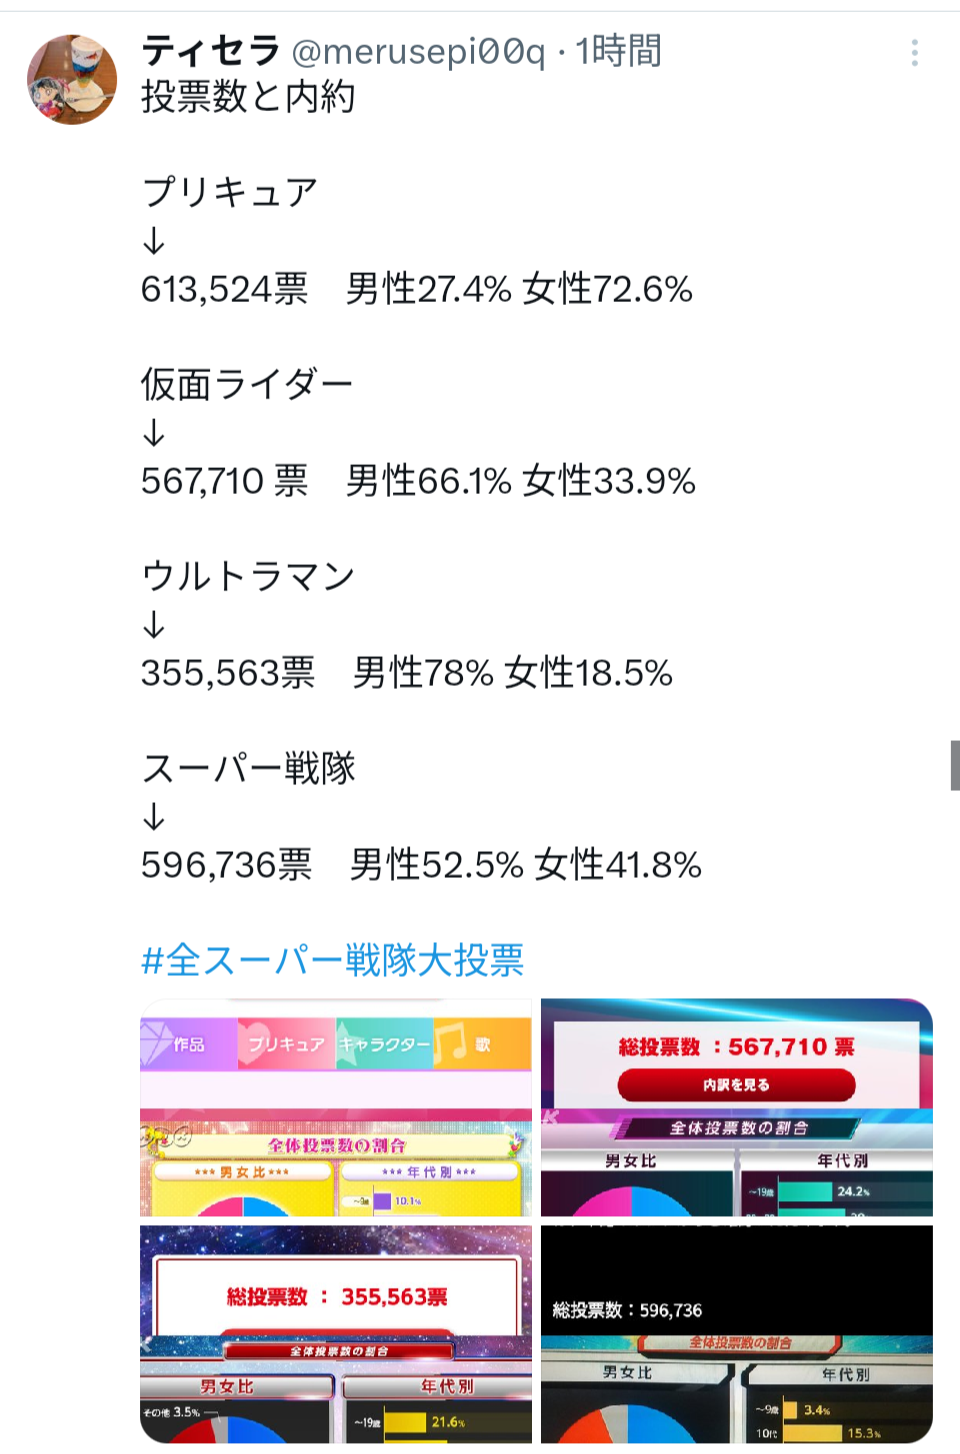
Task: Select the 歌 music note tab
Action: [482, 1044]
